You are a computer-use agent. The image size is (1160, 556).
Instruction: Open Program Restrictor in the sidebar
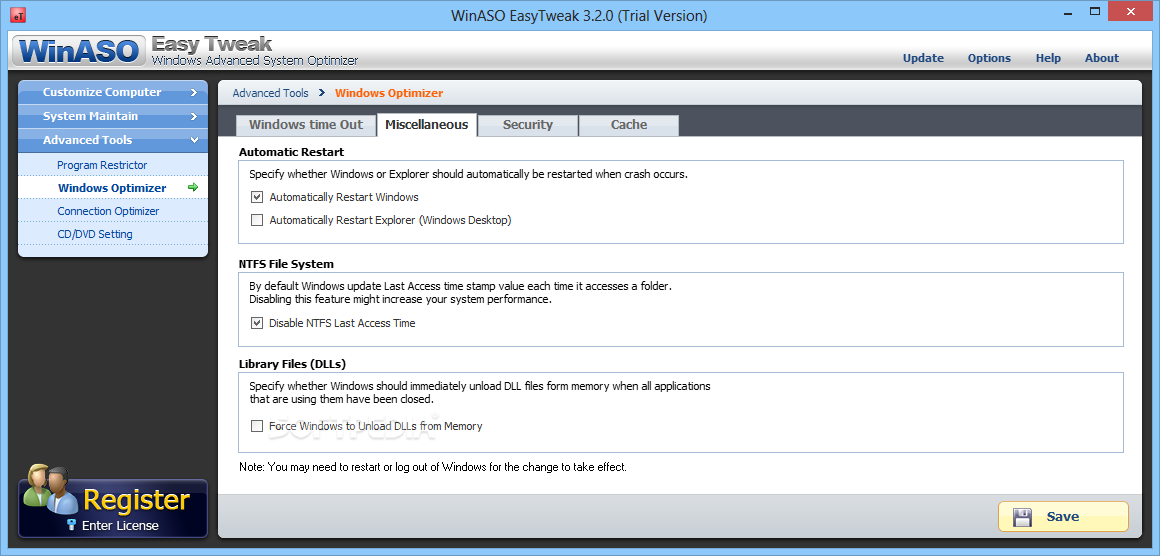(x=102, y=165)
